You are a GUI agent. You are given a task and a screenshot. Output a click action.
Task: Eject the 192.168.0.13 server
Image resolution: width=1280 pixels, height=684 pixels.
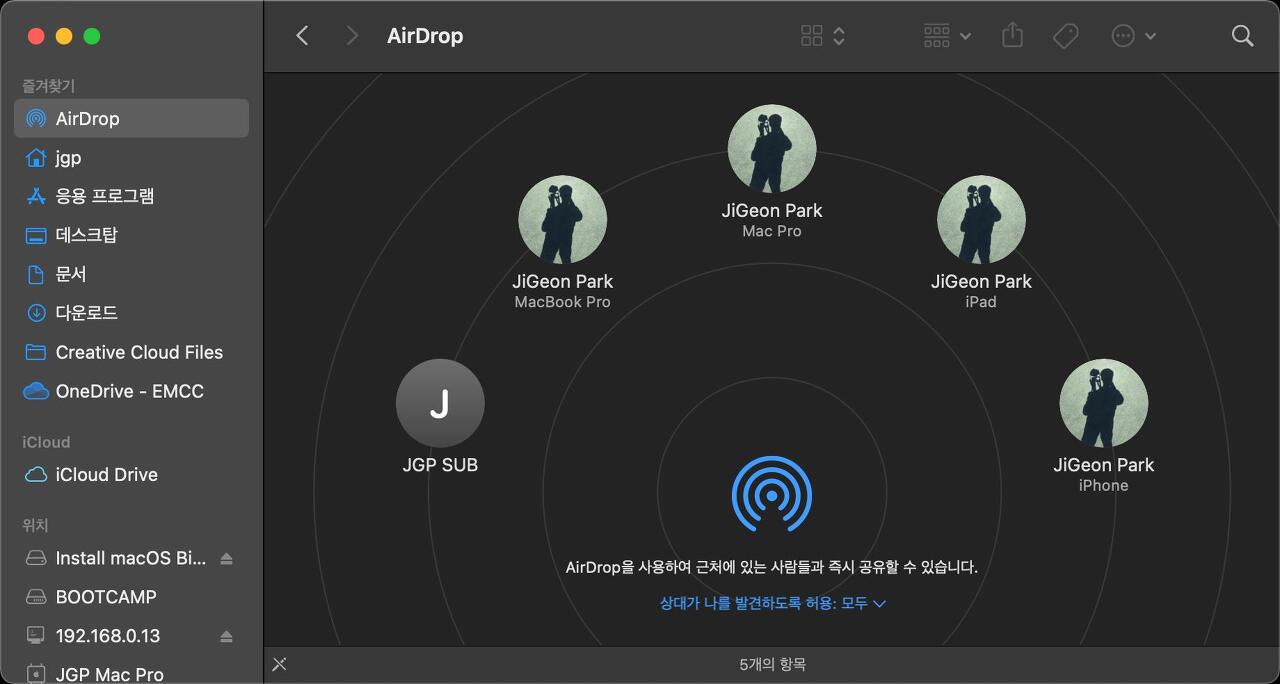(x=226, y=636)
